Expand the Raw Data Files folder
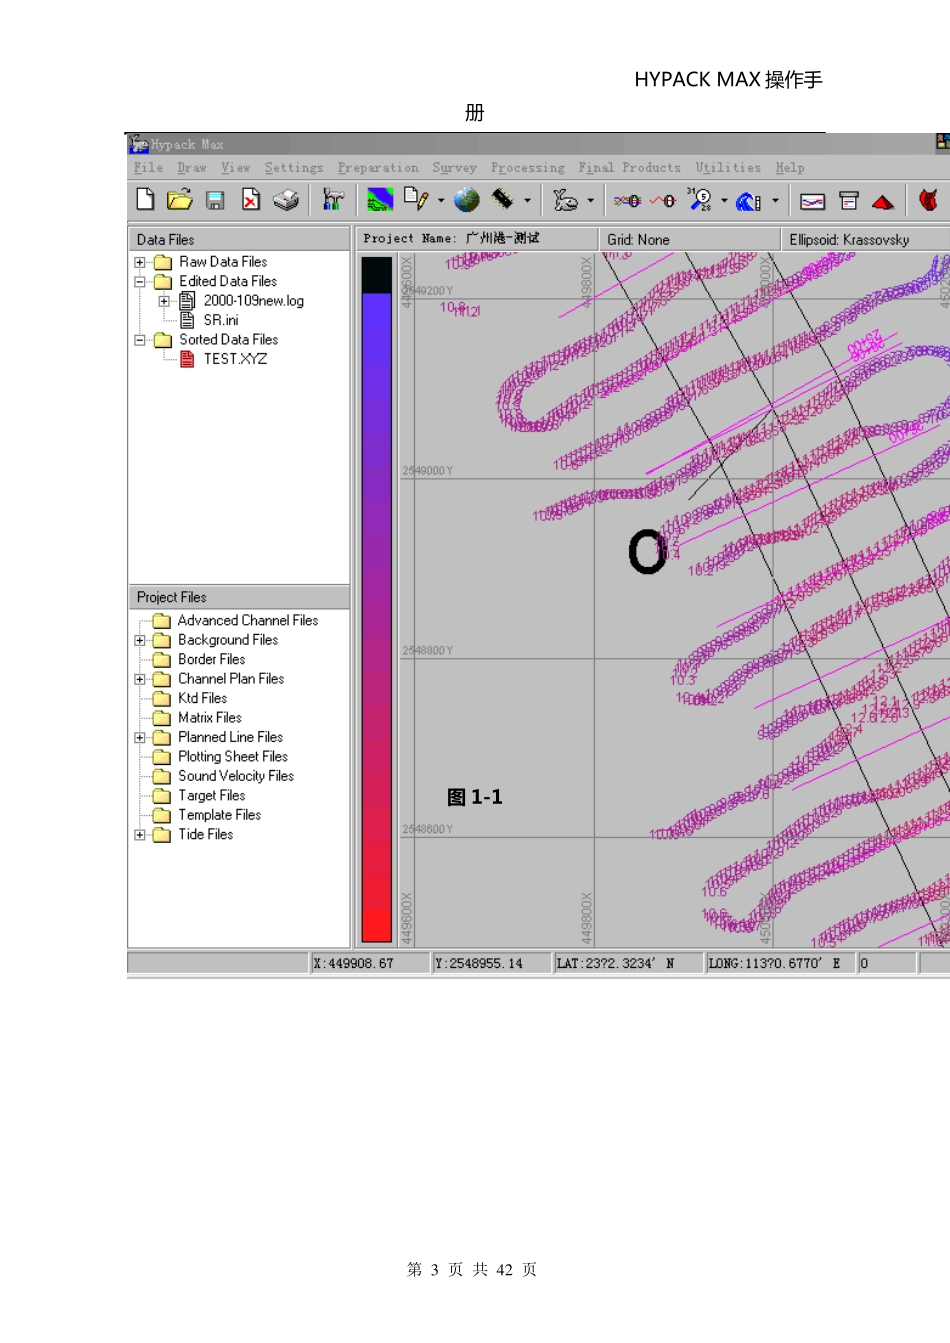The image size is (950, 1343). click(x=140, y=263)
